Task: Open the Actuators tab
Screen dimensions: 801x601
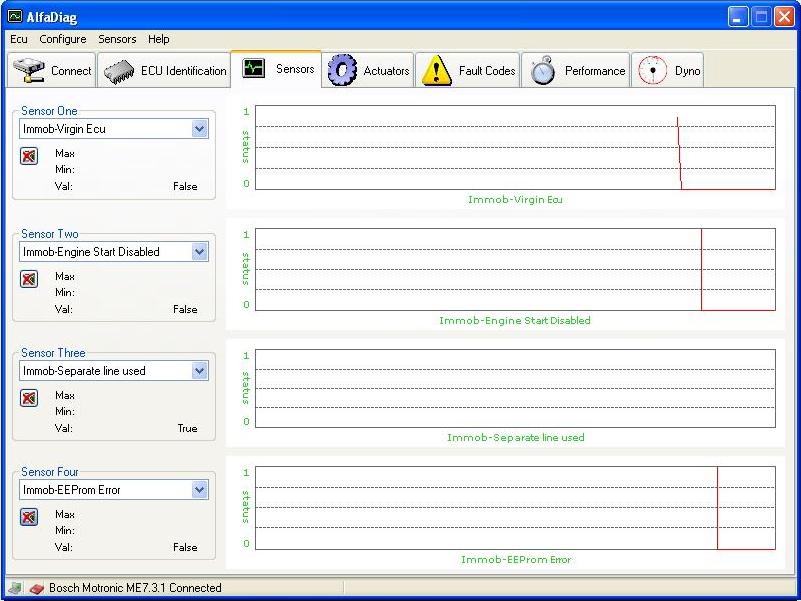Action: (368, 70)
